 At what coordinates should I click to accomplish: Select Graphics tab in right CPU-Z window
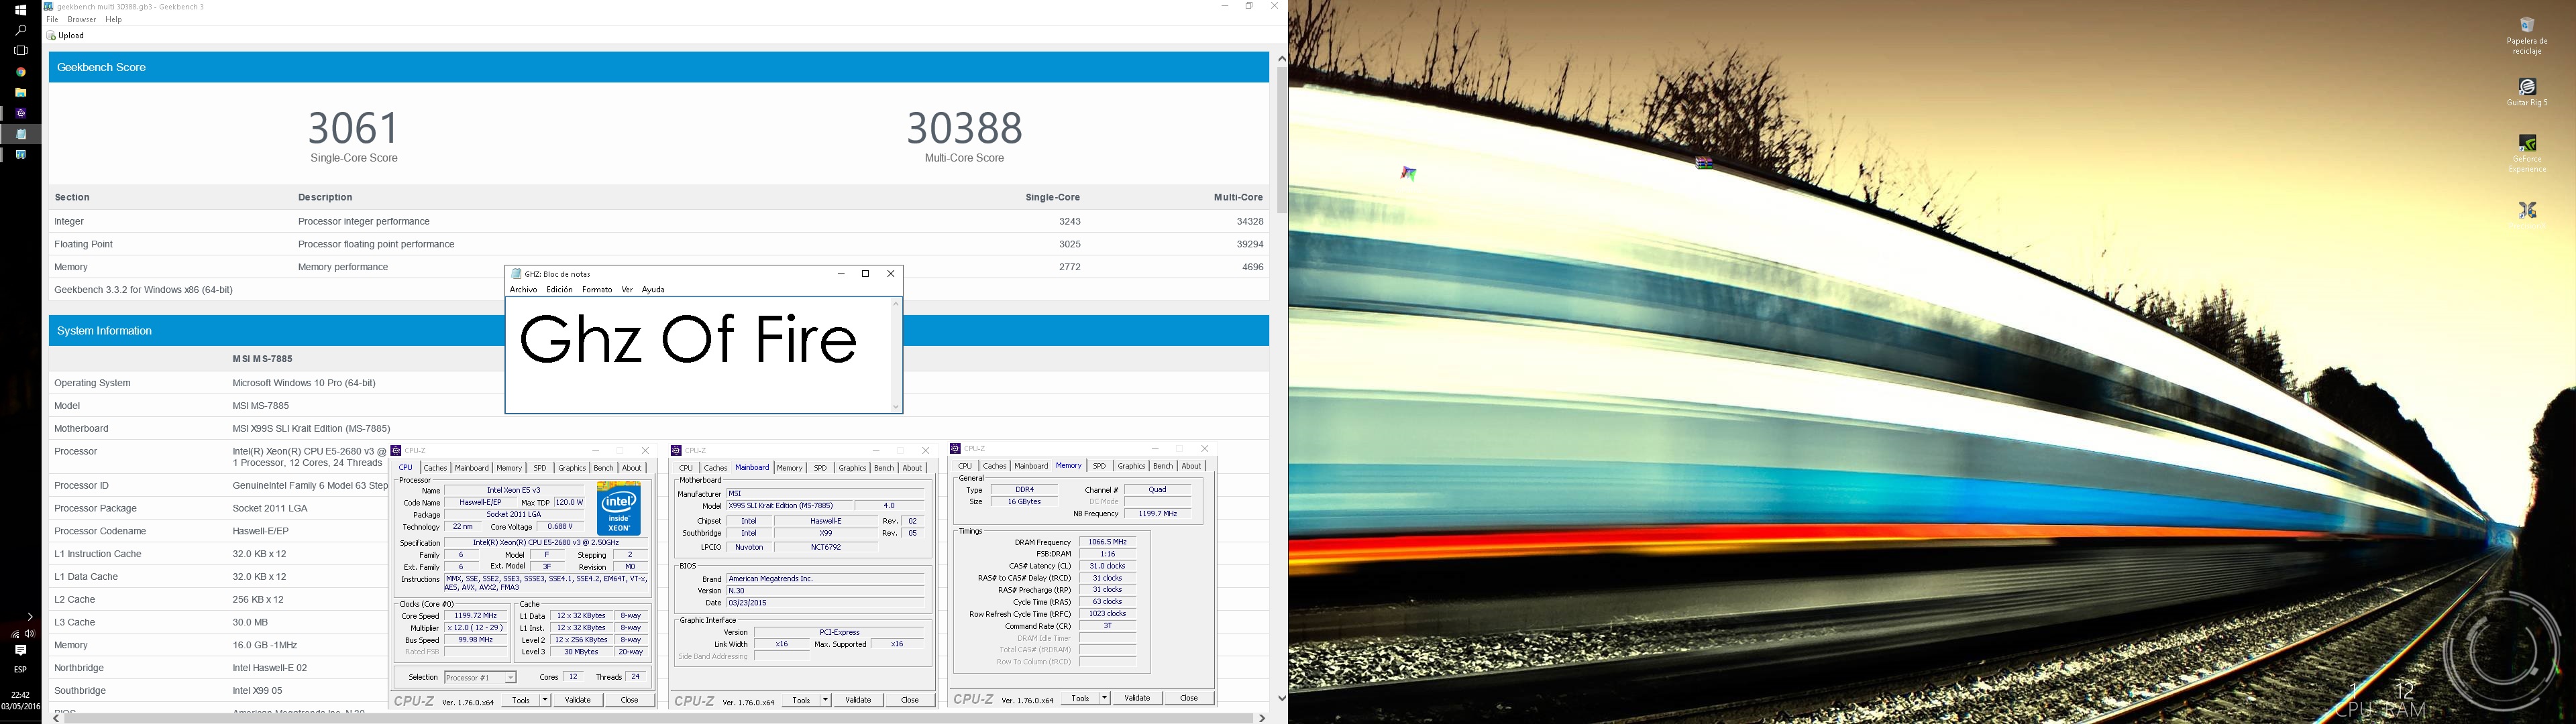pyautogui.click(x=1131, y=466)
